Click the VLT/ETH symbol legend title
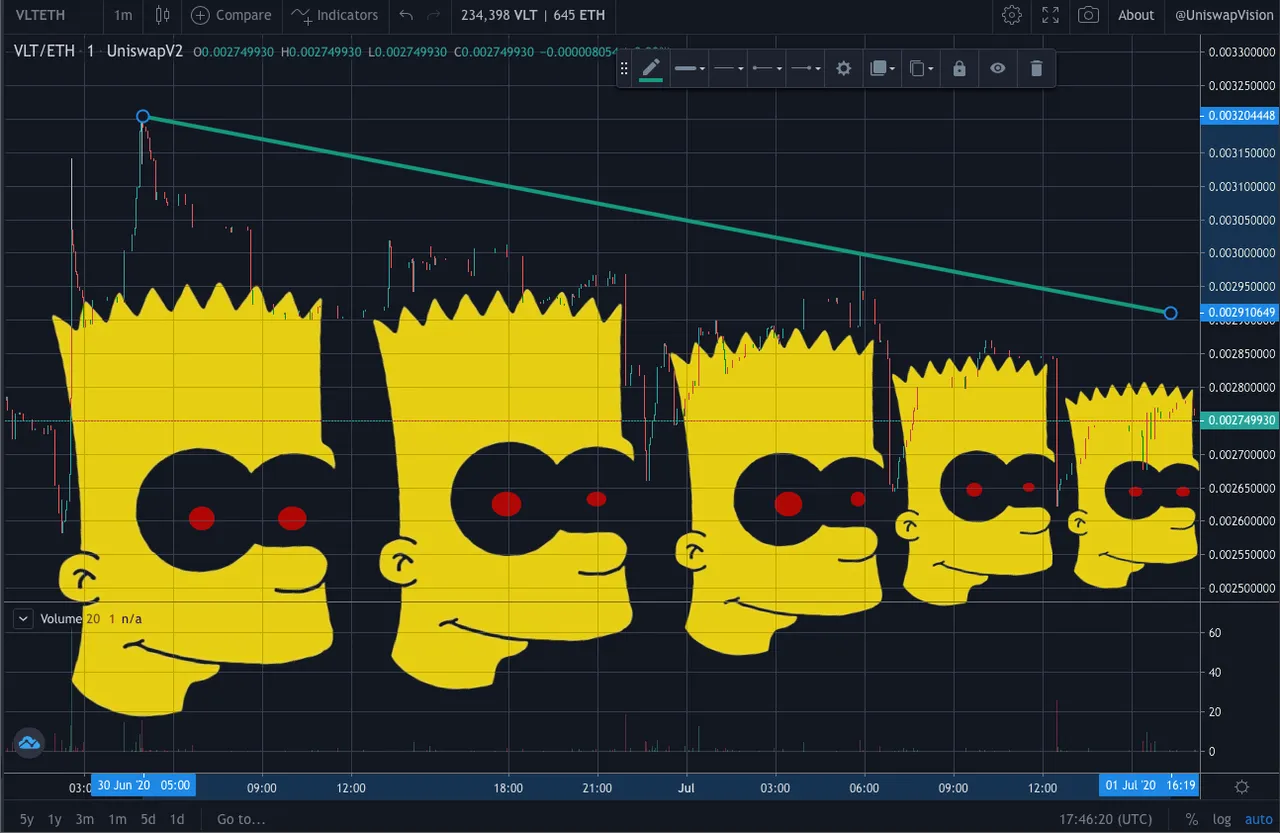 tap(44, 52)
